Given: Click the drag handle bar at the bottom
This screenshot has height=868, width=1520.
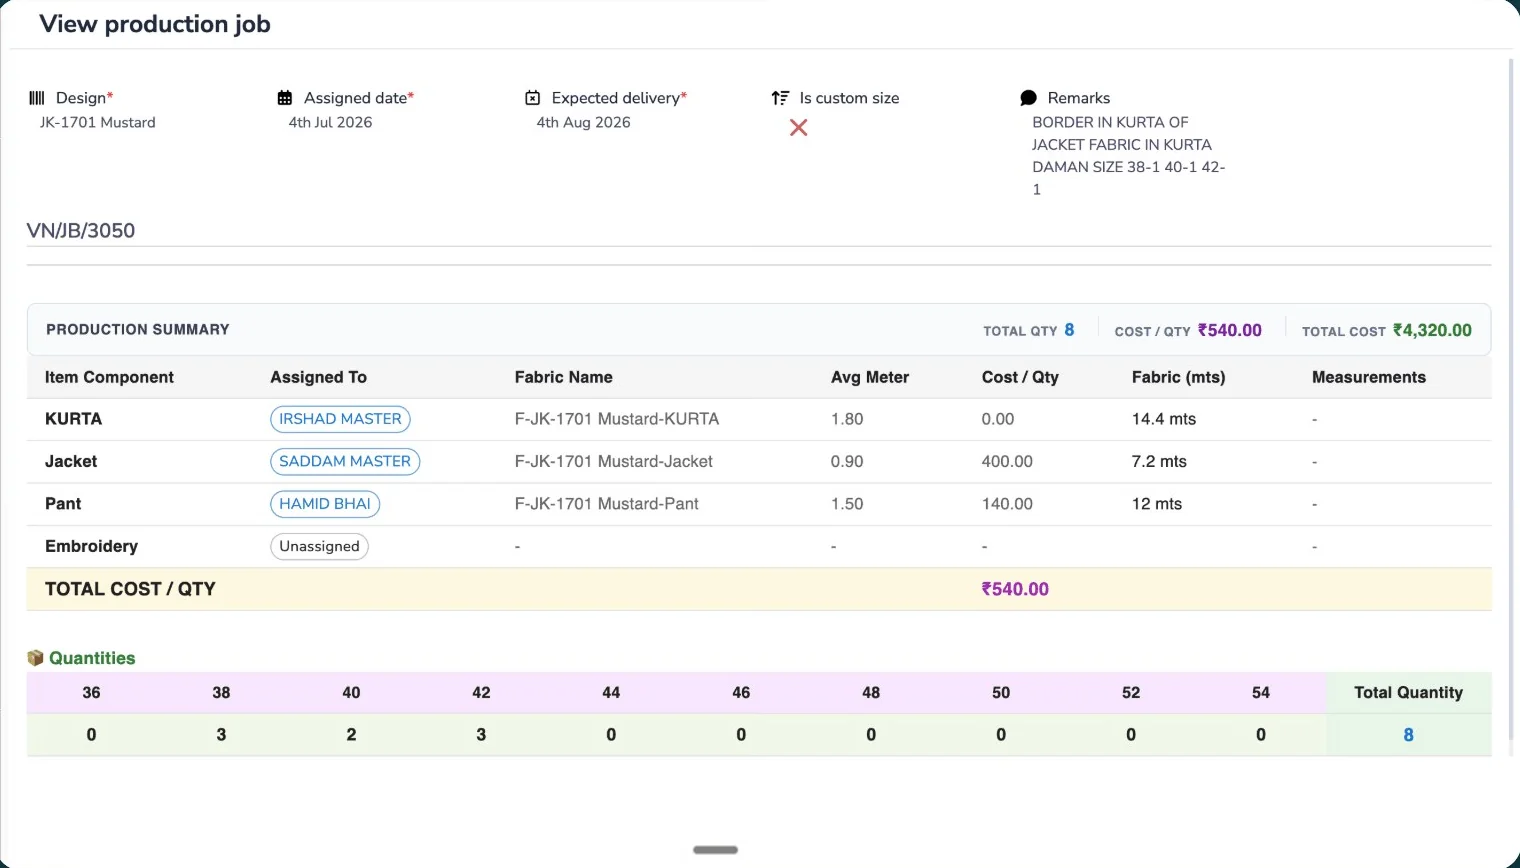Looking at the screenshot, I should click(x=715, y=850).
